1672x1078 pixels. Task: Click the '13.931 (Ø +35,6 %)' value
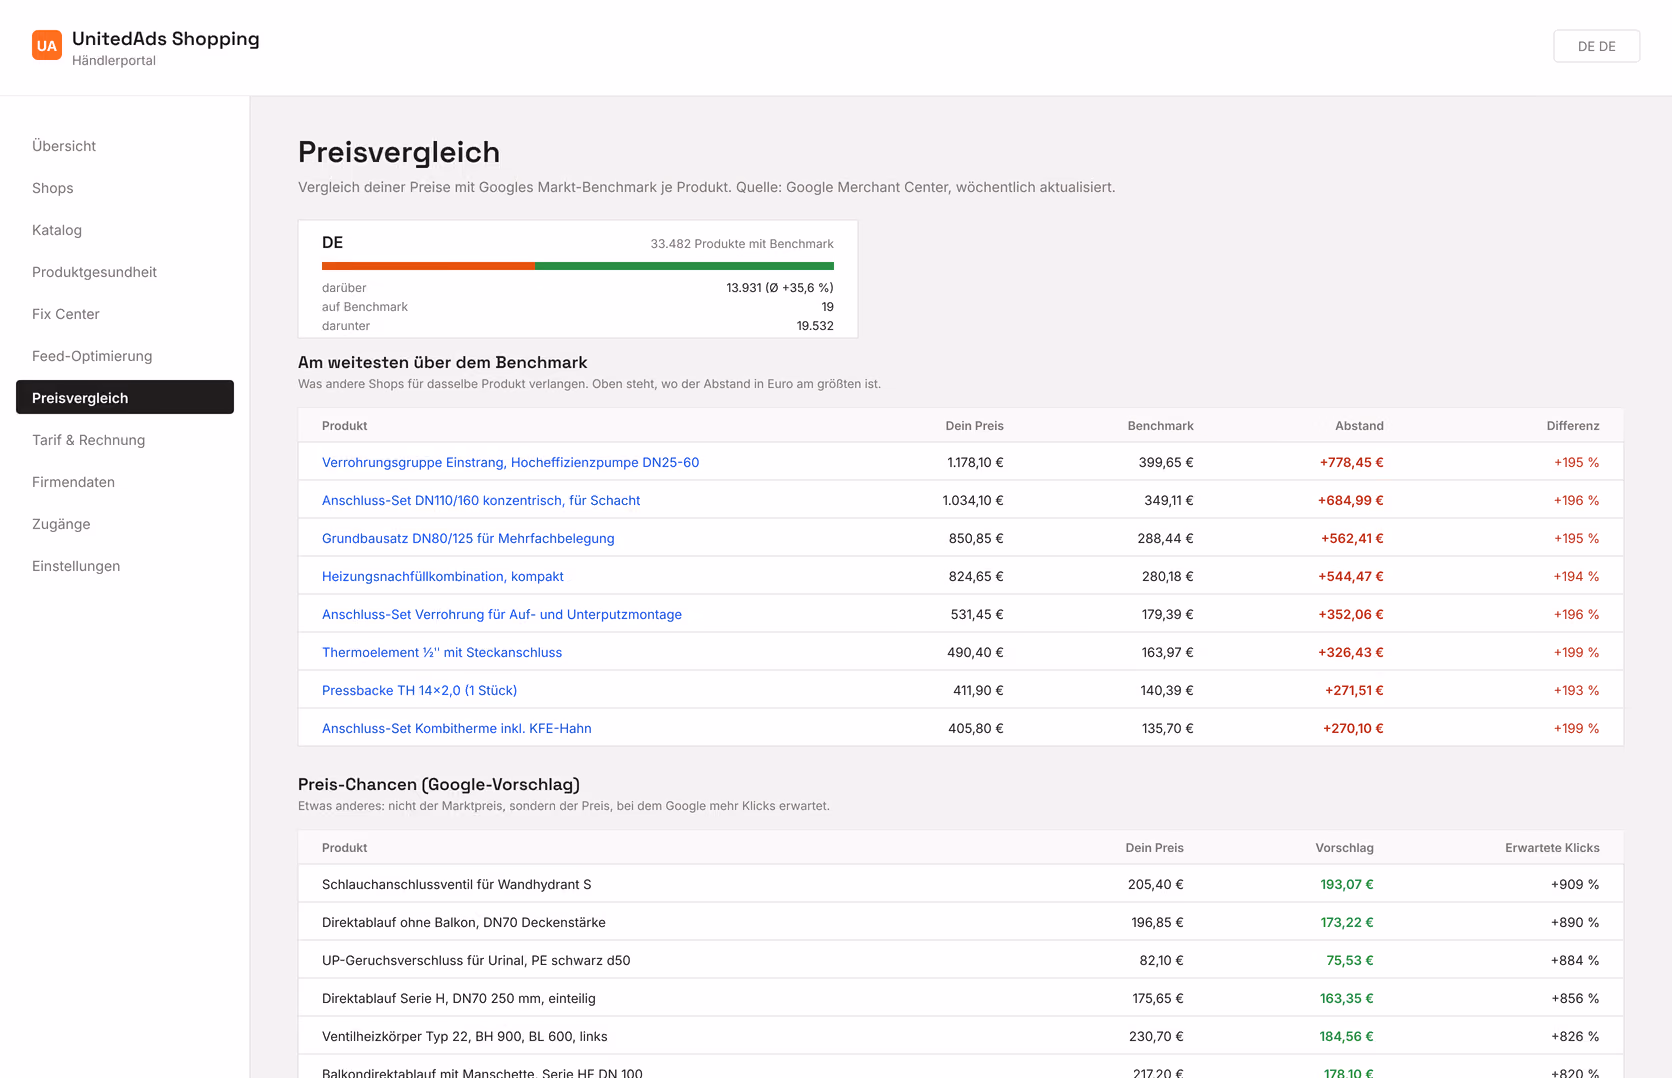(x=780, y=288)
